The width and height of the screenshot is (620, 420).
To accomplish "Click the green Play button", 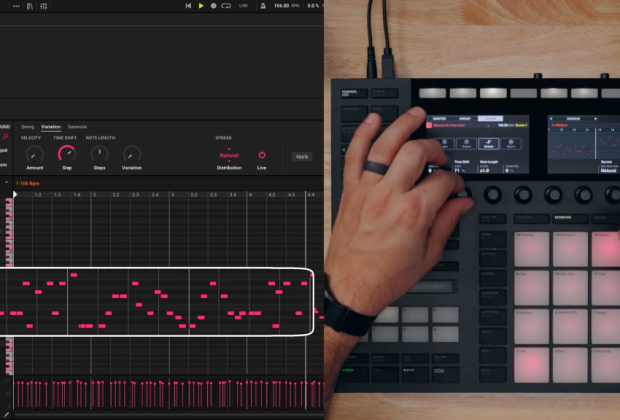I will (201, 6).
